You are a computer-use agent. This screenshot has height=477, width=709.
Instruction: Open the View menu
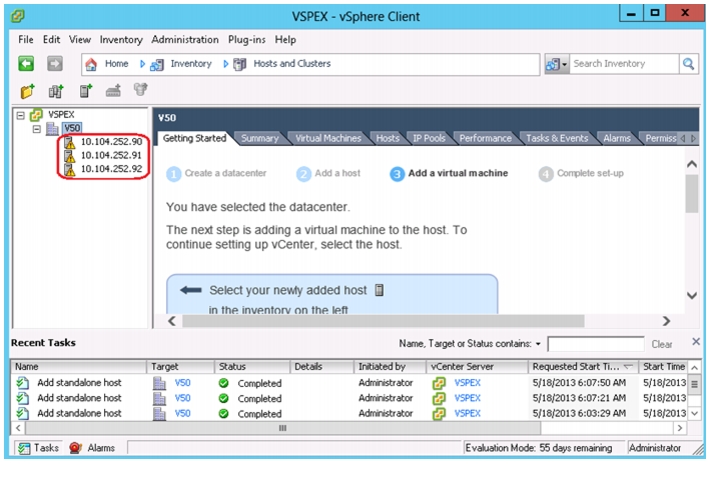click(80, 40)
